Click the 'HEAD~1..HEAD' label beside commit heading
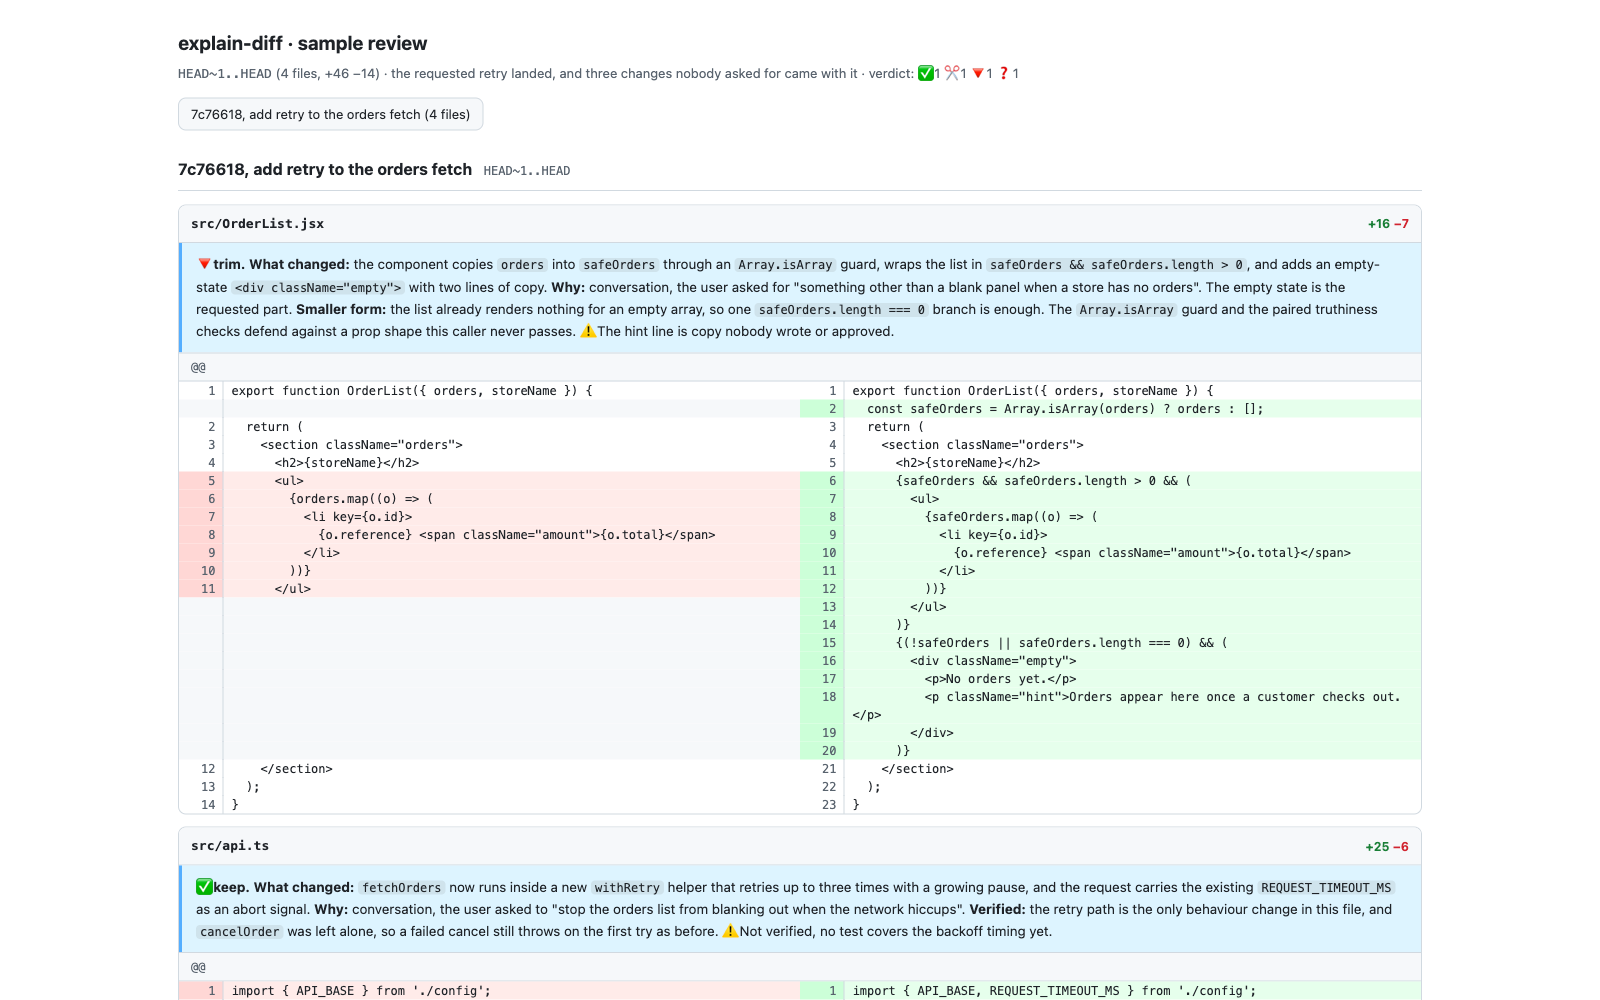 click(x=527, y=171)
